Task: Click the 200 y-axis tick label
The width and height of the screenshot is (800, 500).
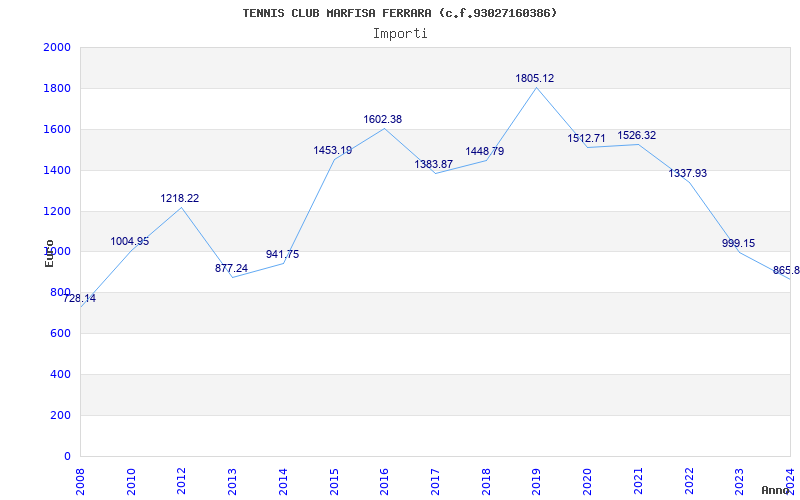Action: coord(60,415)
